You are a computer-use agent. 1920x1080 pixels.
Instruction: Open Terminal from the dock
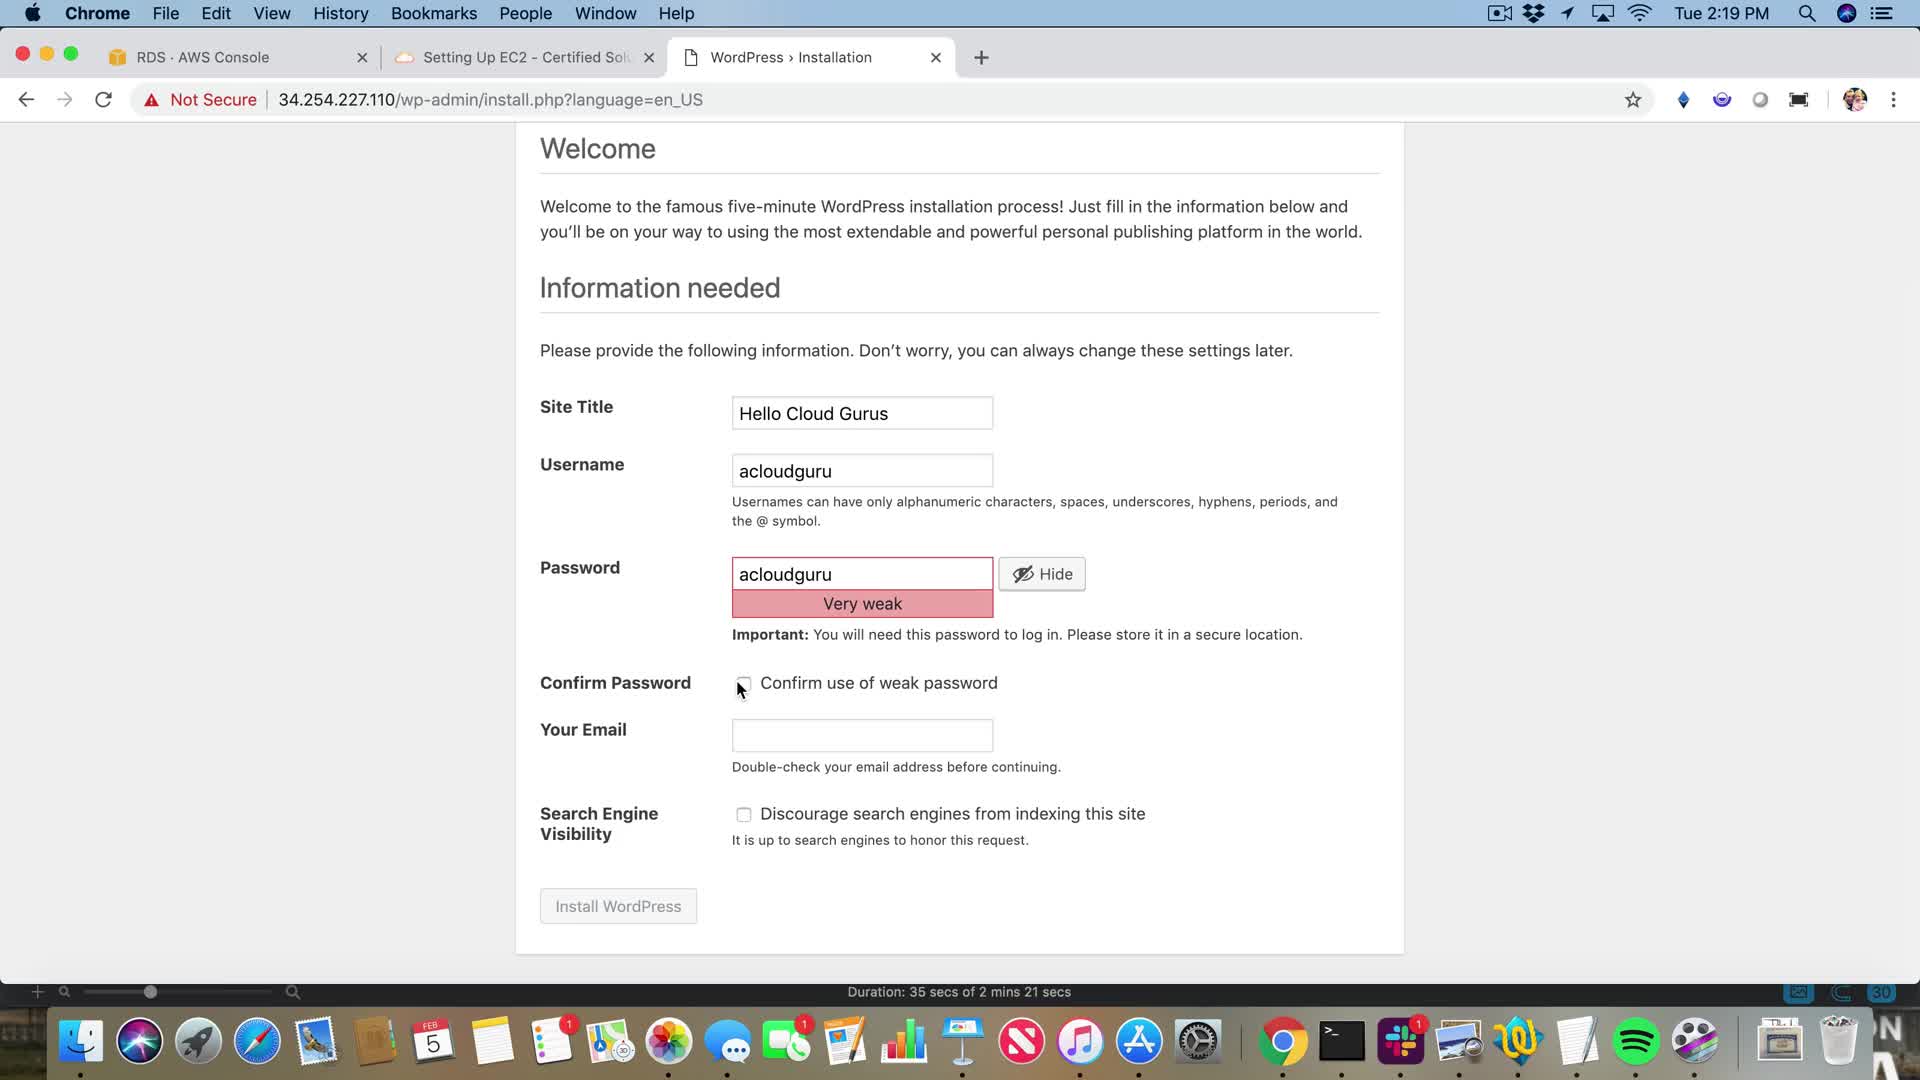click(1342, 1042)
